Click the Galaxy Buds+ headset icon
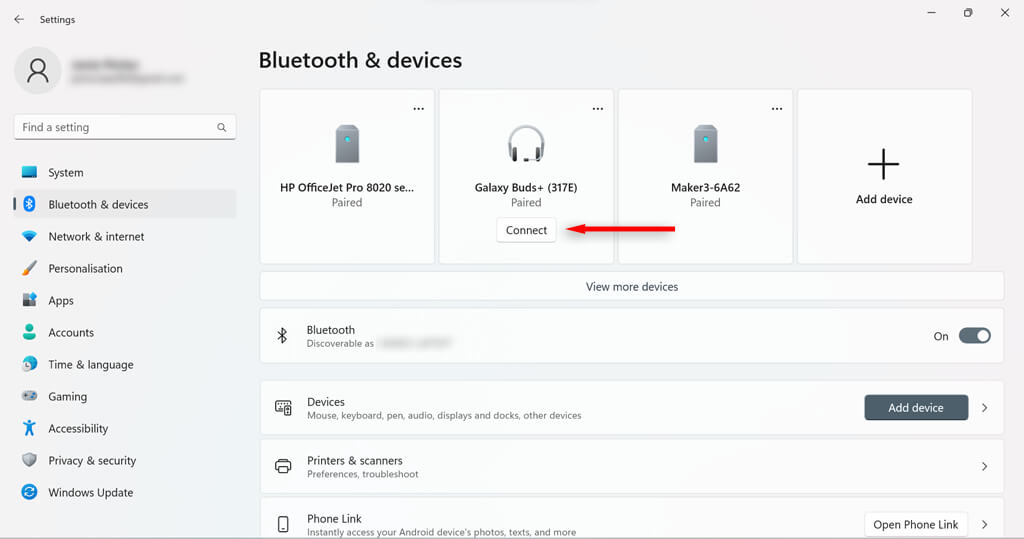The width and height of the screenshot is (1024, 539). (x=526, y=144)
